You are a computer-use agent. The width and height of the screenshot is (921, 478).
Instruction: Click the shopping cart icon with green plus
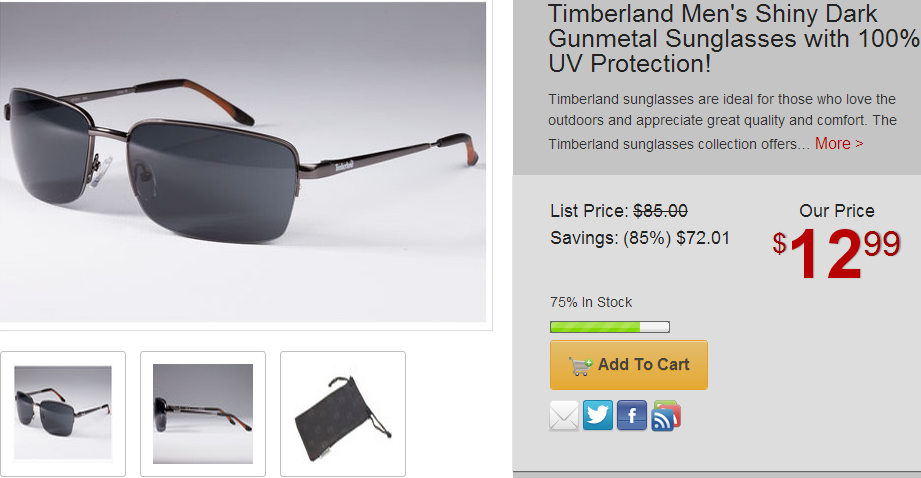point(580,365)
